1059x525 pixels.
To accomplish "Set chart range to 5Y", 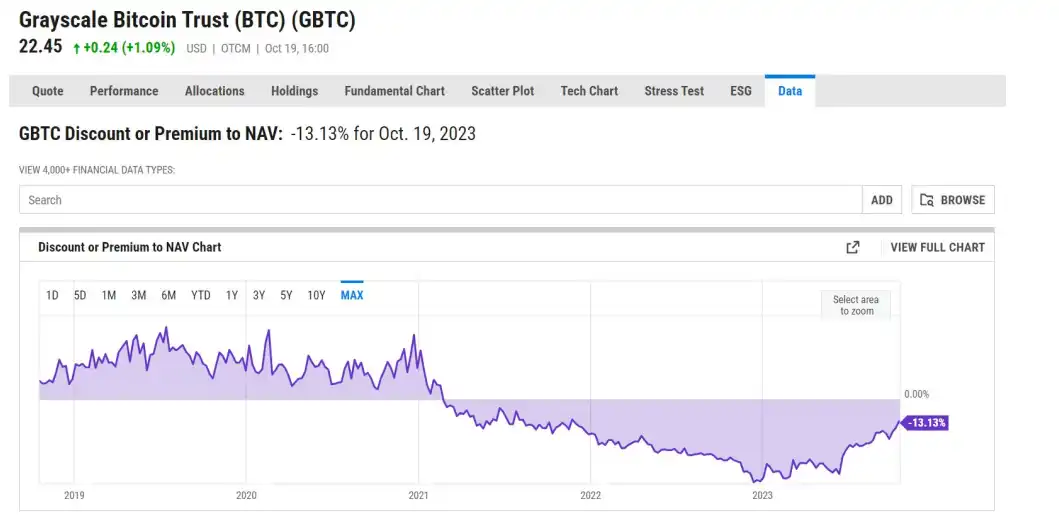I will coord(286,295).
